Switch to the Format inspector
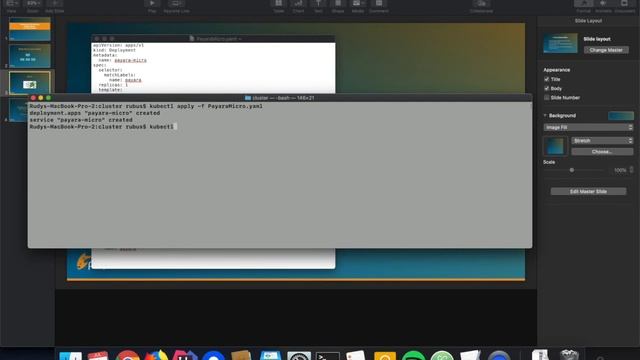 click(x=584, y=6)
